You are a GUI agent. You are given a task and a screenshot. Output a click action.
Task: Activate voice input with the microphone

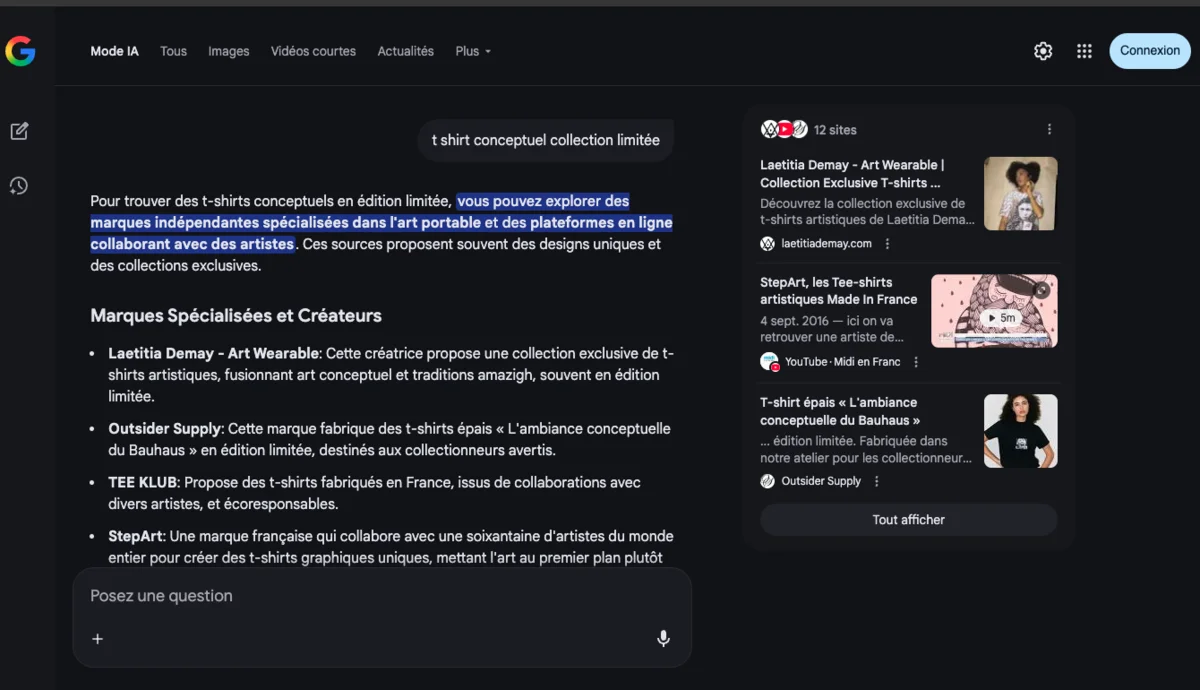coord(663,638)
